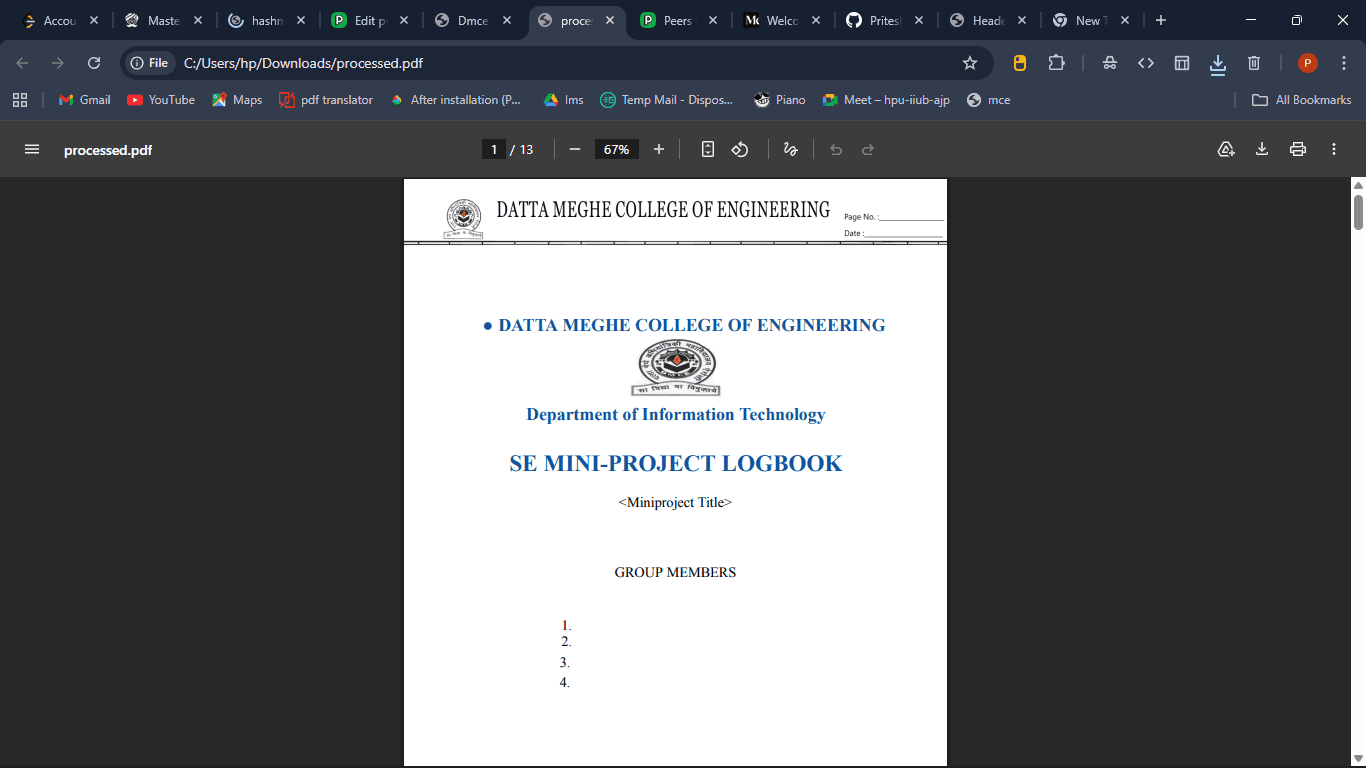The width and height of the screenshot is (1366, 768).
Task: Click the SE MINI-PROJECT LOGBOOK heading
Action: 676,464
